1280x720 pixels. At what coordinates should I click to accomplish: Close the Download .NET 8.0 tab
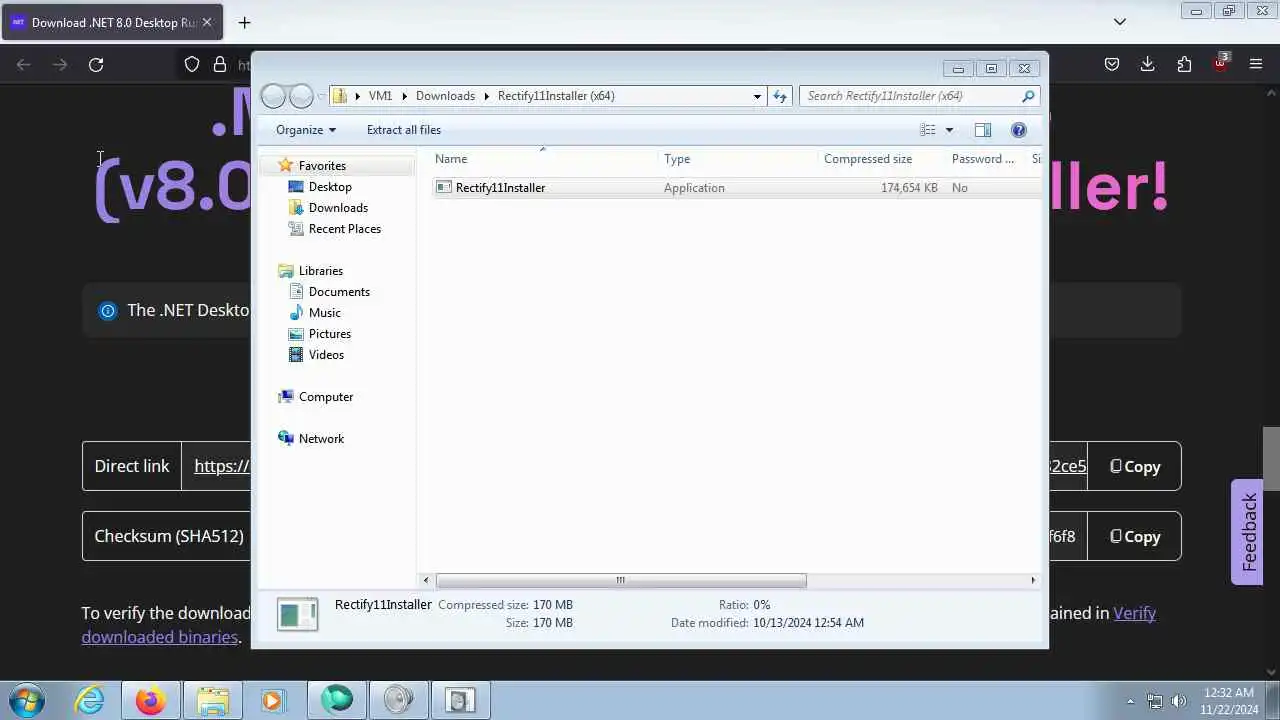pyautogui.click(x=207, y=22)
